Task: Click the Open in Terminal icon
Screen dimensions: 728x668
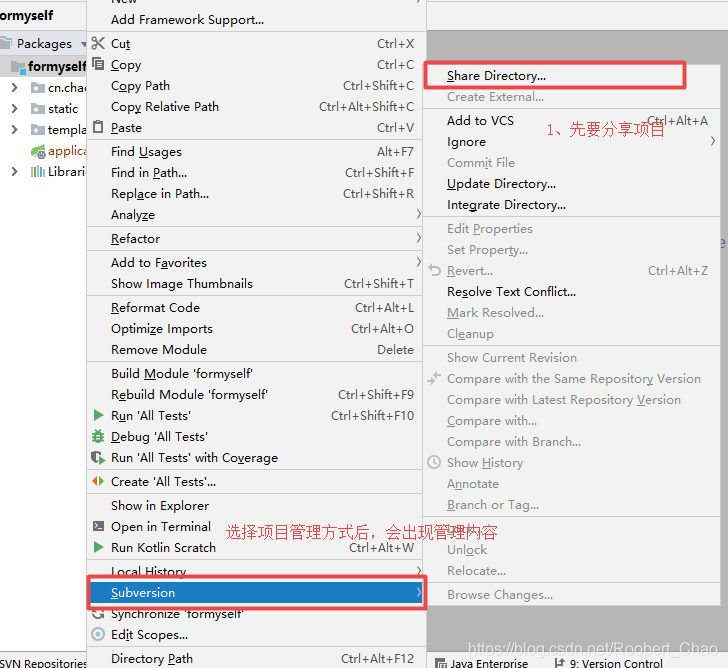Action: click(x=98, y=526)
